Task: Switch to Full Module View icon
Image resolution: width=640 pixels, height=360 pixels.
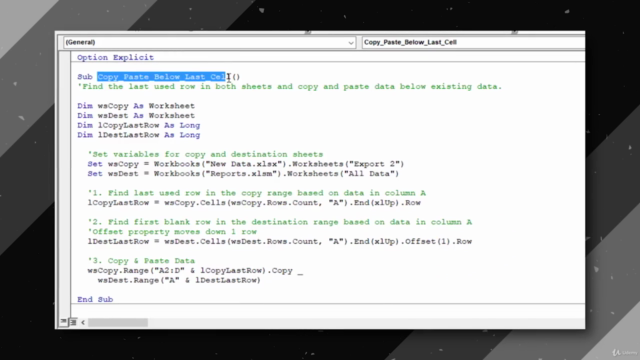Action: [73, 322]
